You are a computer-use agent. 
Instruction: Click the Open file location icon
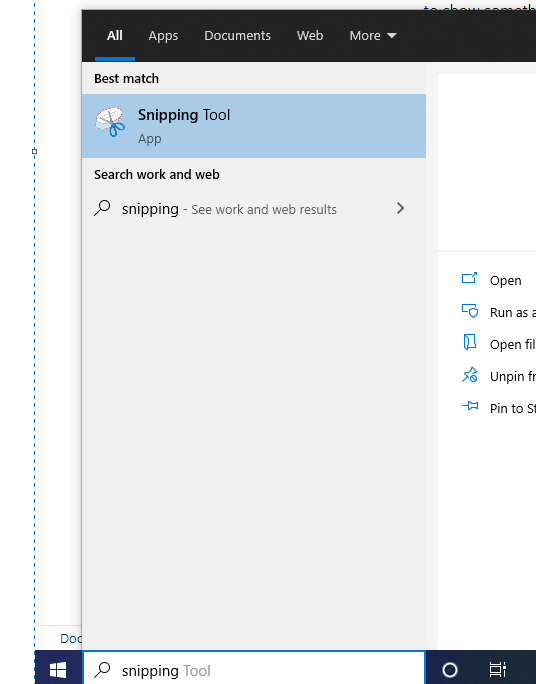coord(469,342)
